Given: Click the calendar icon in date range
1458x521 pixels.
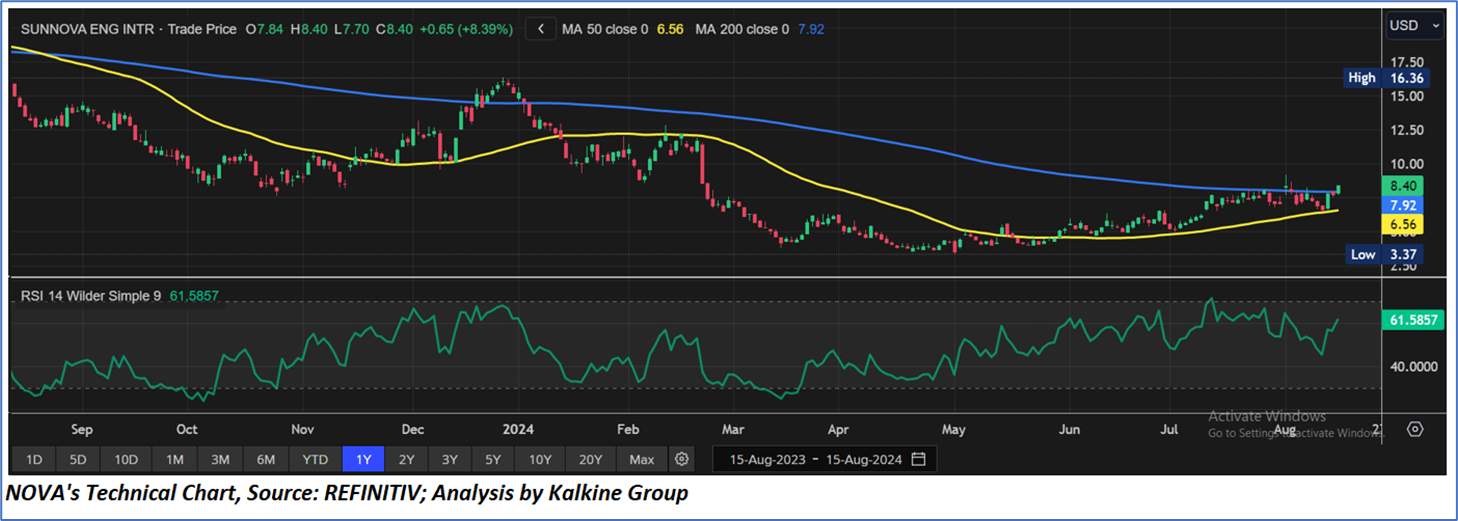Looking at the screenshot, I should click(x=919, y=459).
